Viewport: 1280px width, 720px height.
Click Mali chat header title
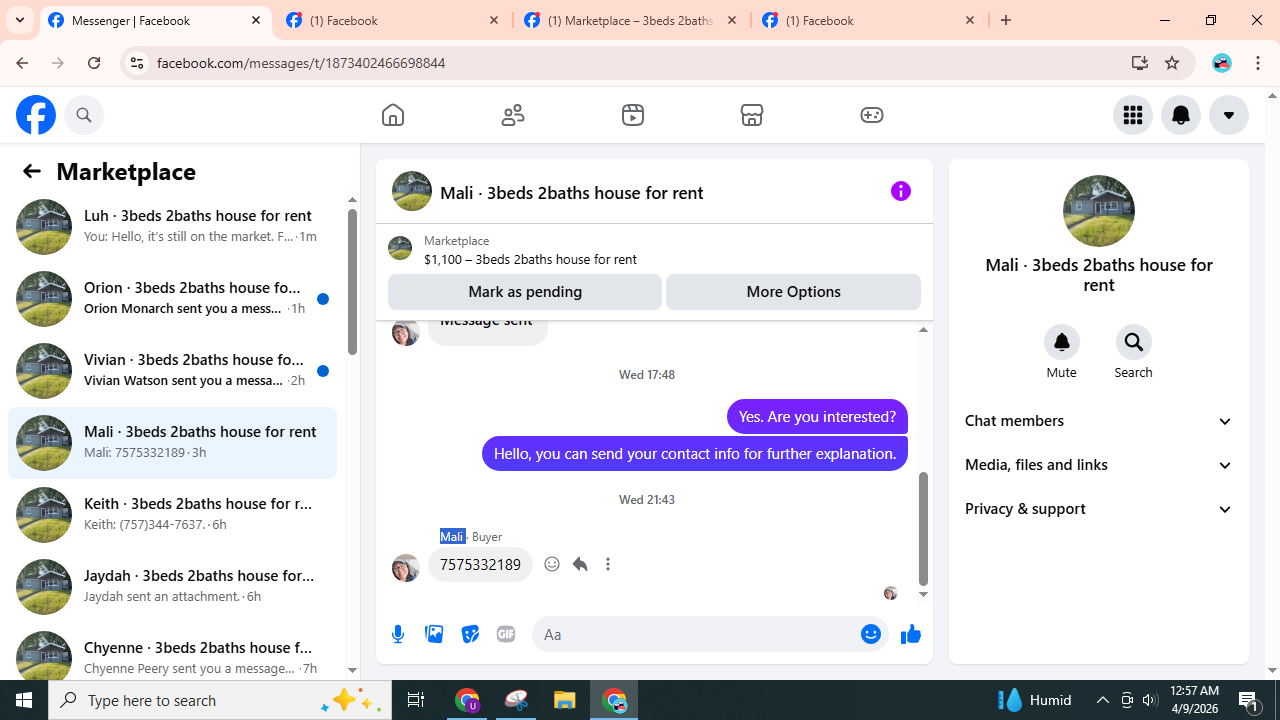point(571,192)
